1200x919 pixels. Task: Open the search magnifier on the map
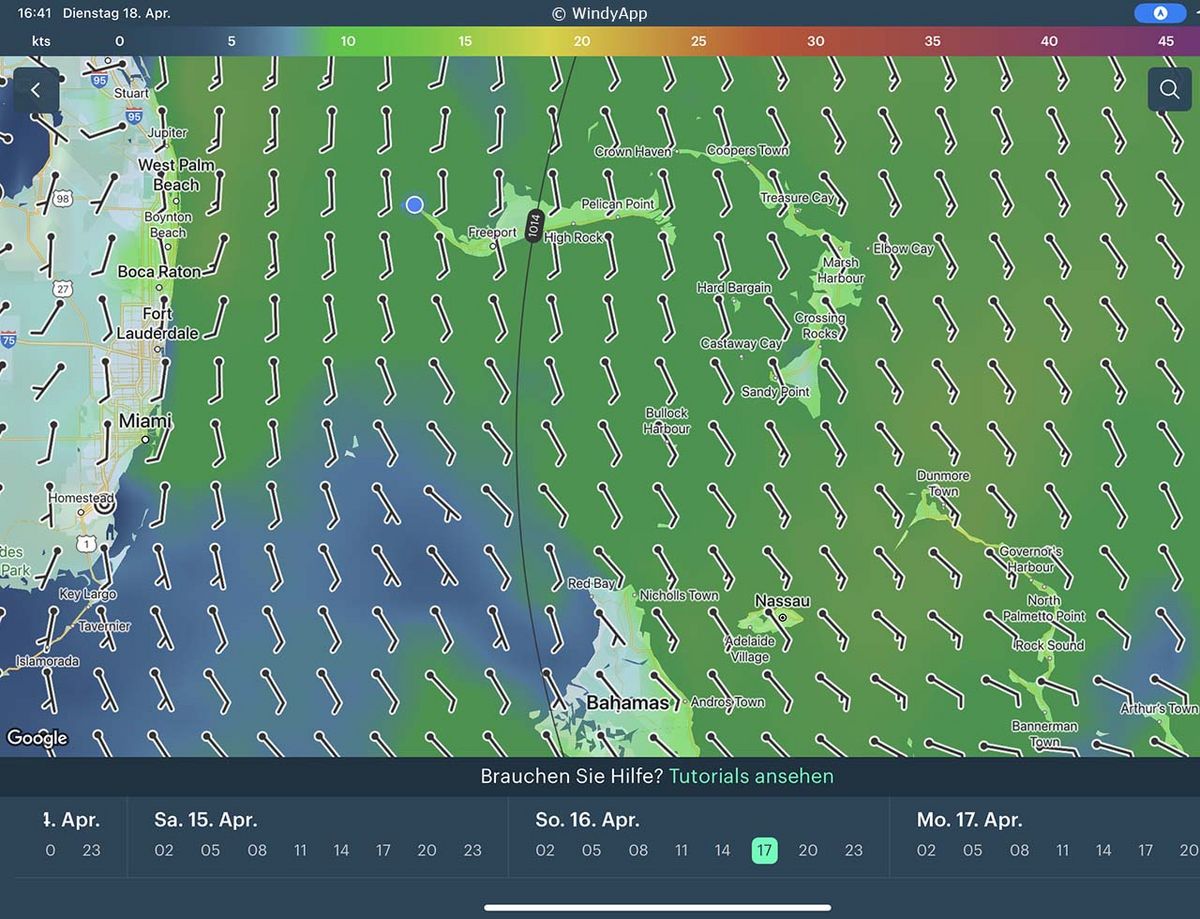click(1169, 89)
